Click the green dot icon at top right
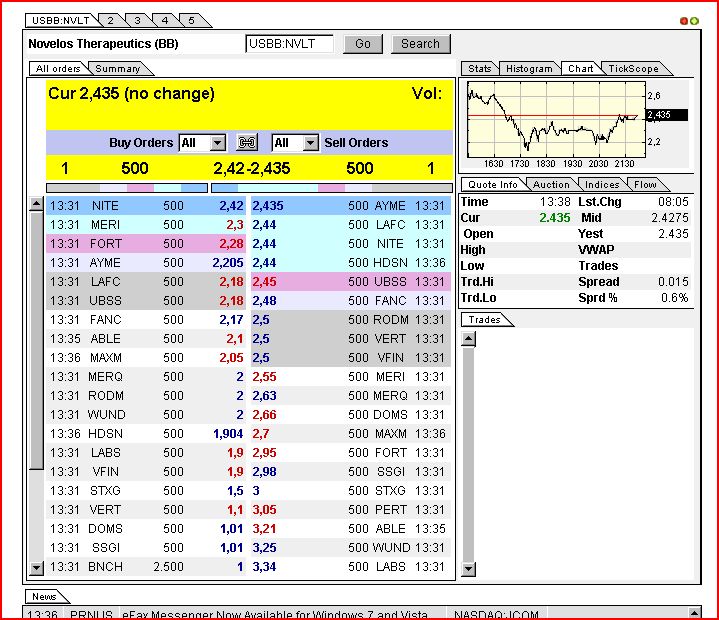This screenshot has height=620, width=719. coord(694,20)
